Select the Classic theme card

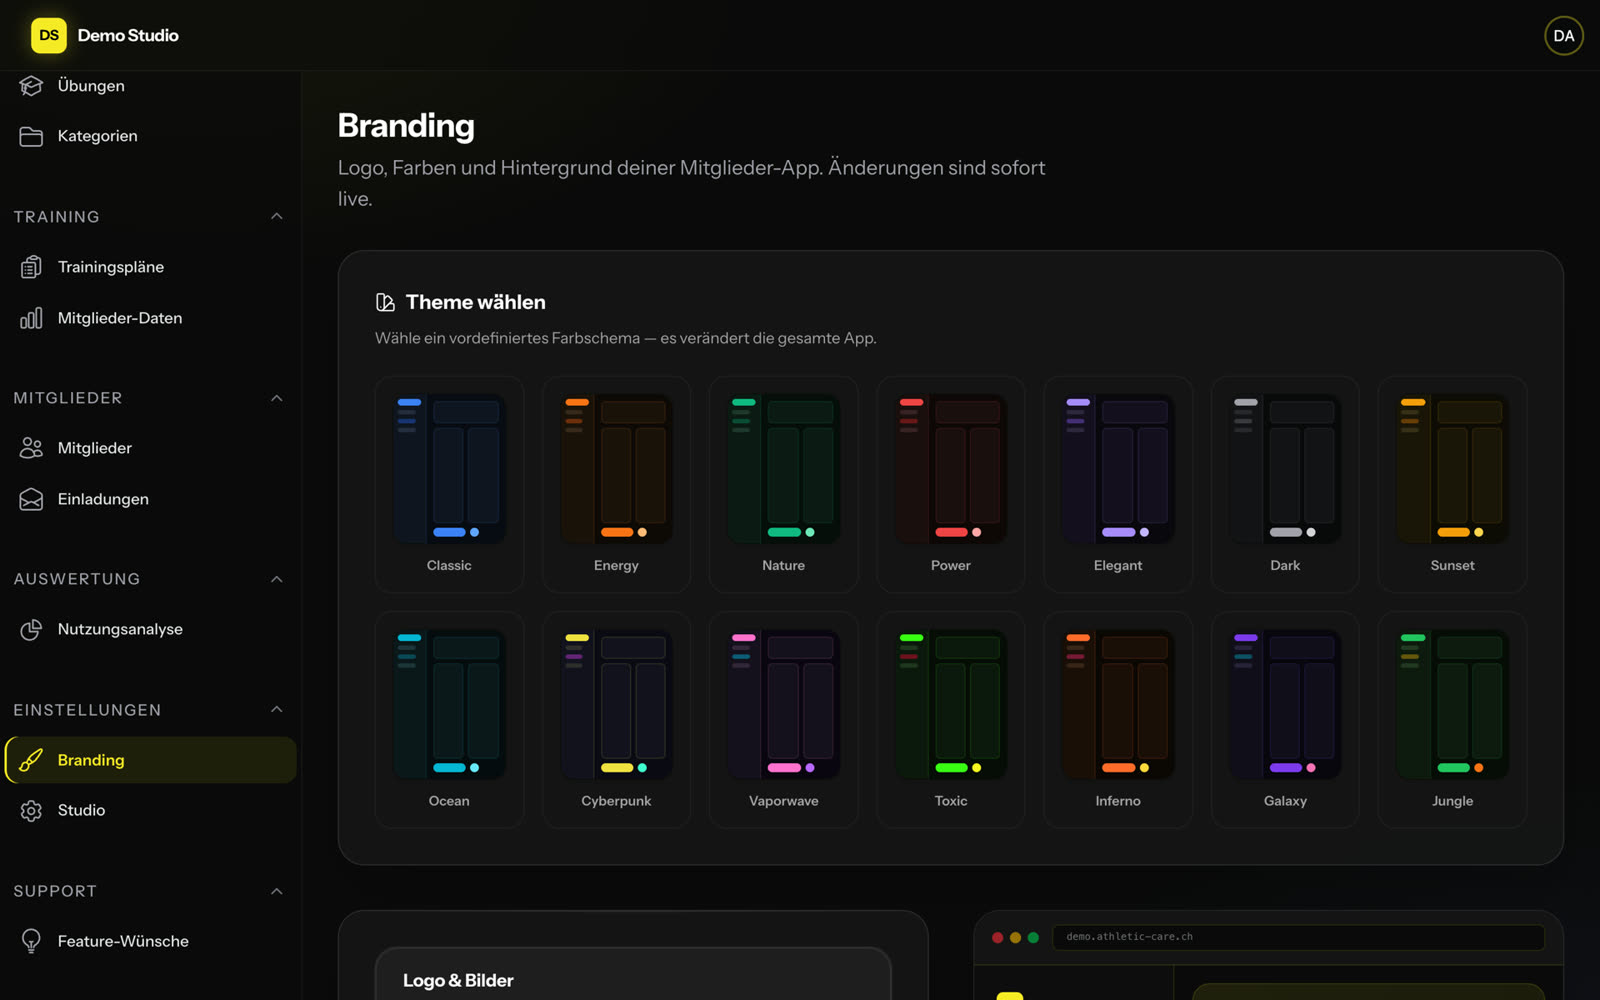tap(449, 484)
